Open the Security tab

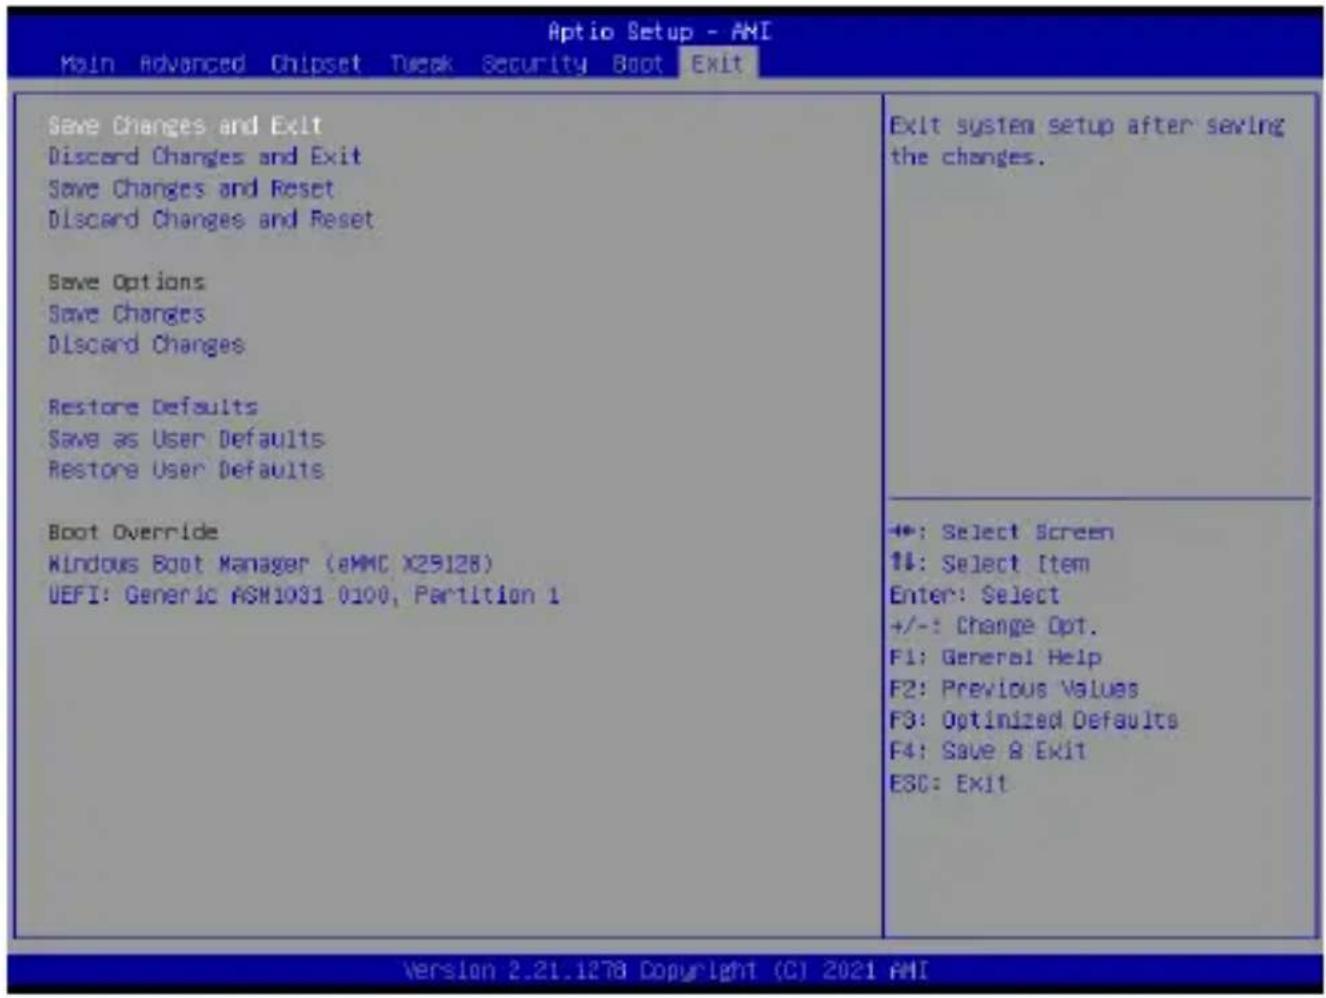(x=534, y=64)
